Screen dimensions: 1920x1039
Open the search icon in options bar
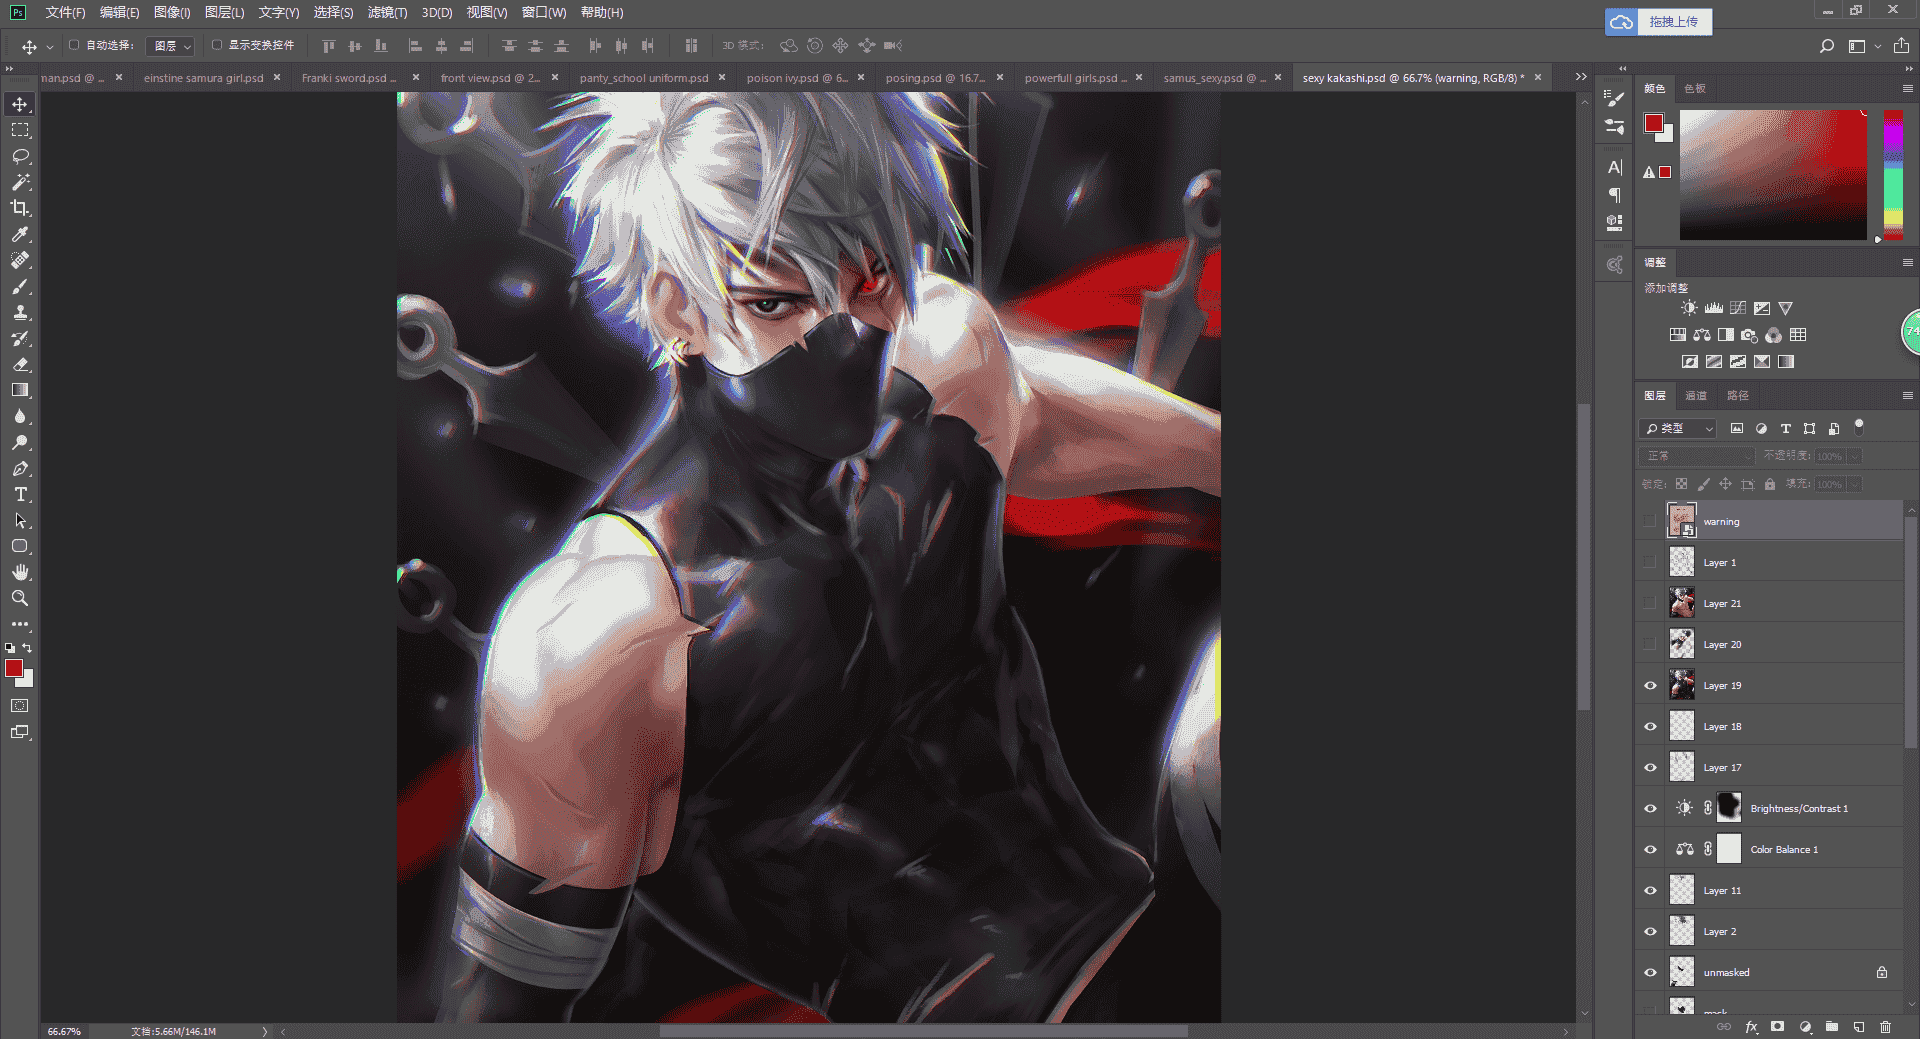1827,46
